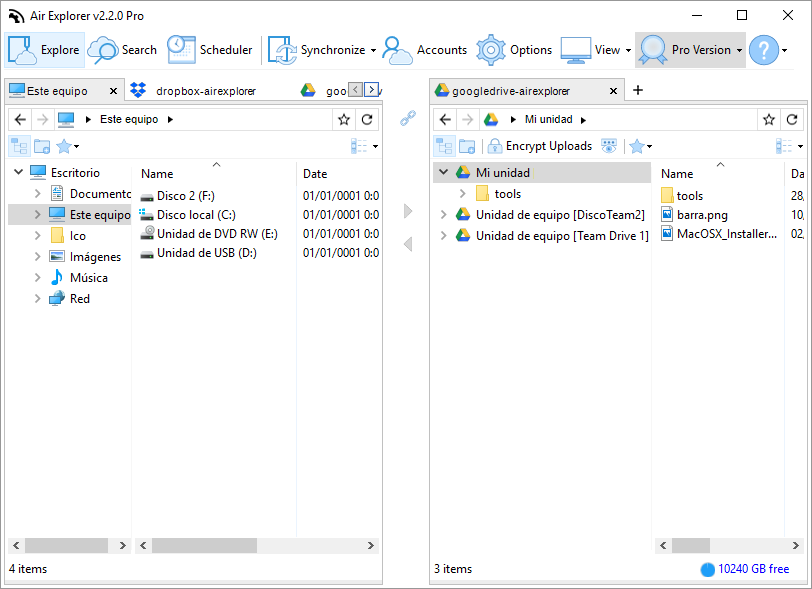
Task: Expand the Documentos tree node
Action: (x=37, y=194)
